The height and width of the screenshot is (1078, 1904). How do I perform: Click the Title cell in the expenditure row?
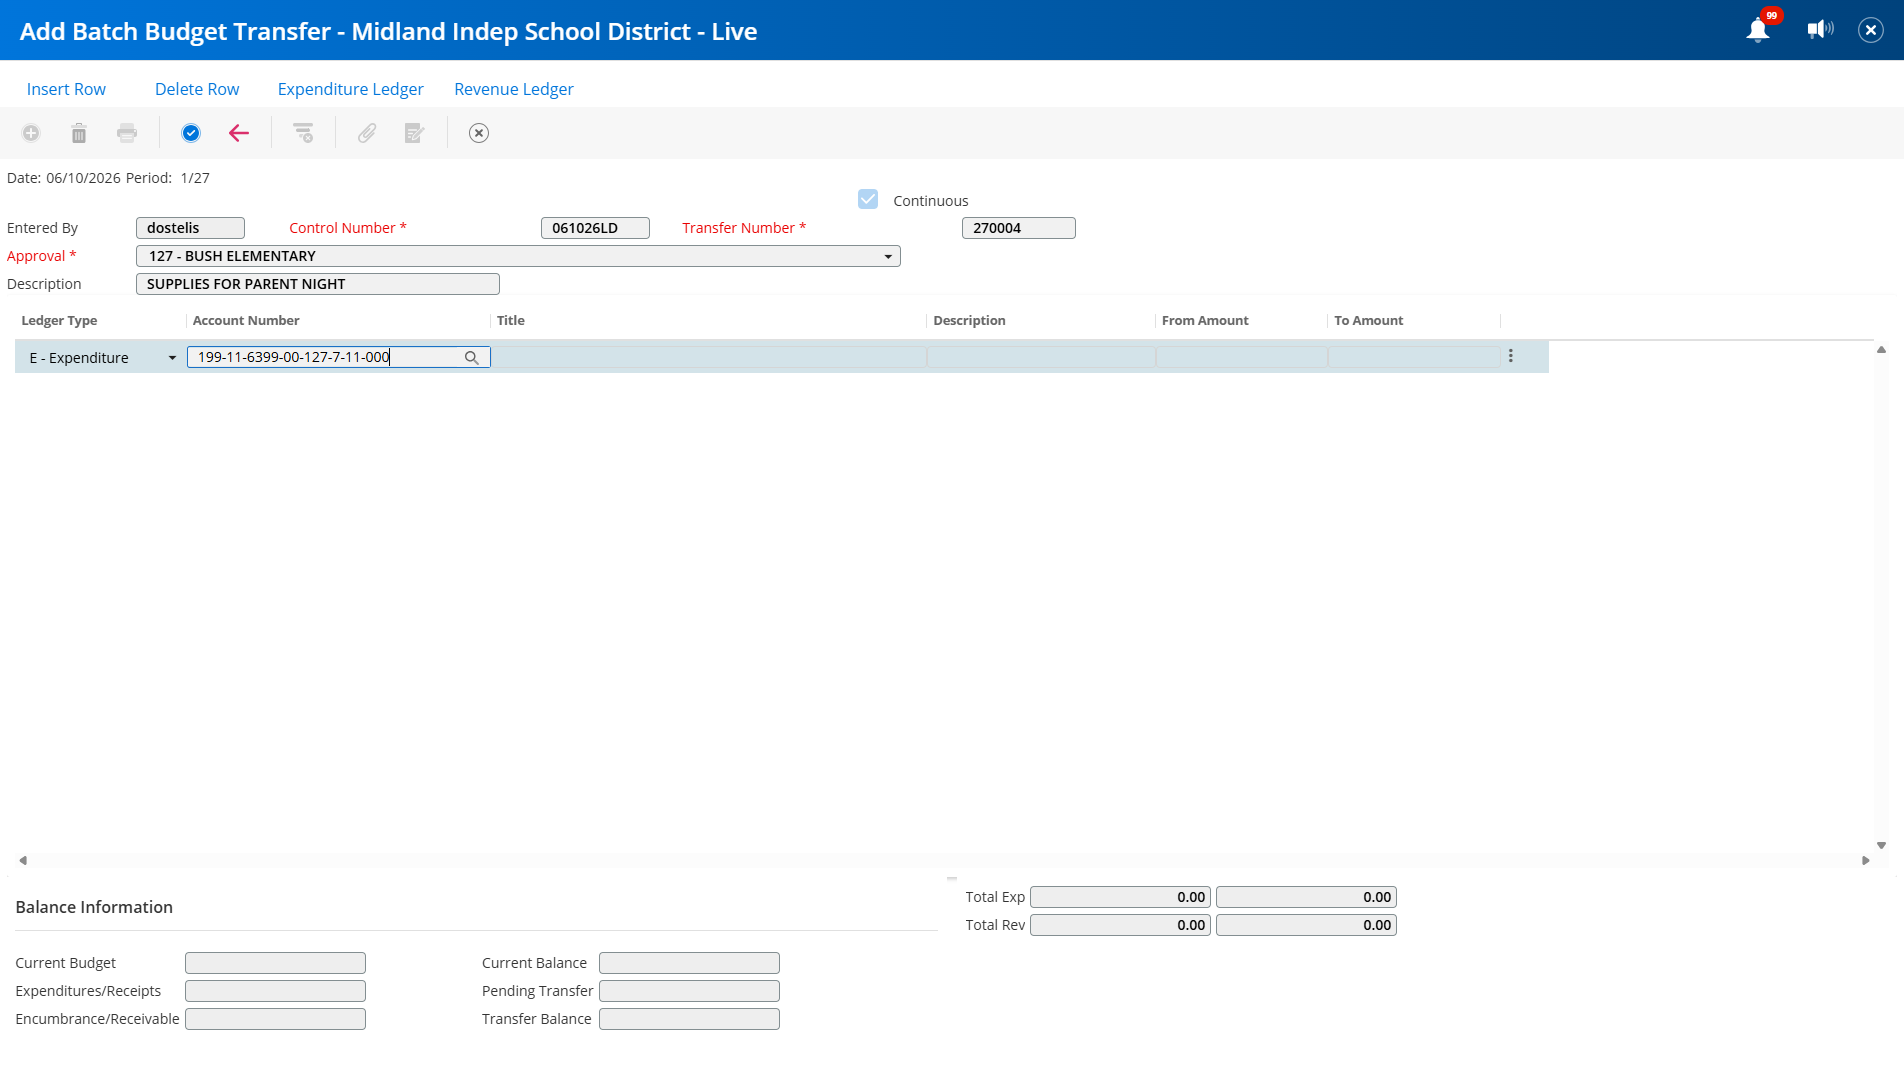(708, 357)
